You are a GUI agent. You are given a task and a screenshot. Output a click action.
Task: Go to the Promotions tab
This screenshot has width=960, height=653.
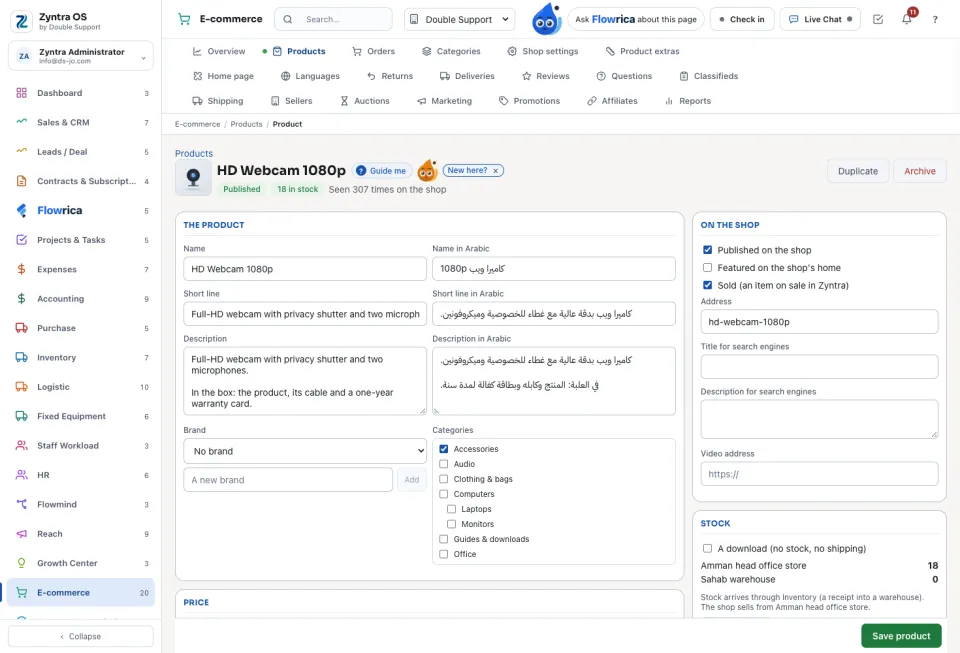click(x=529, y=101)
